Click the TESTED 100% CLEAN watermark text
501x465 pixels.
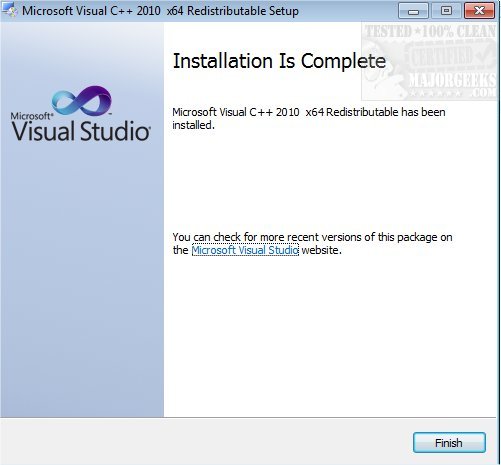point(430,32)
